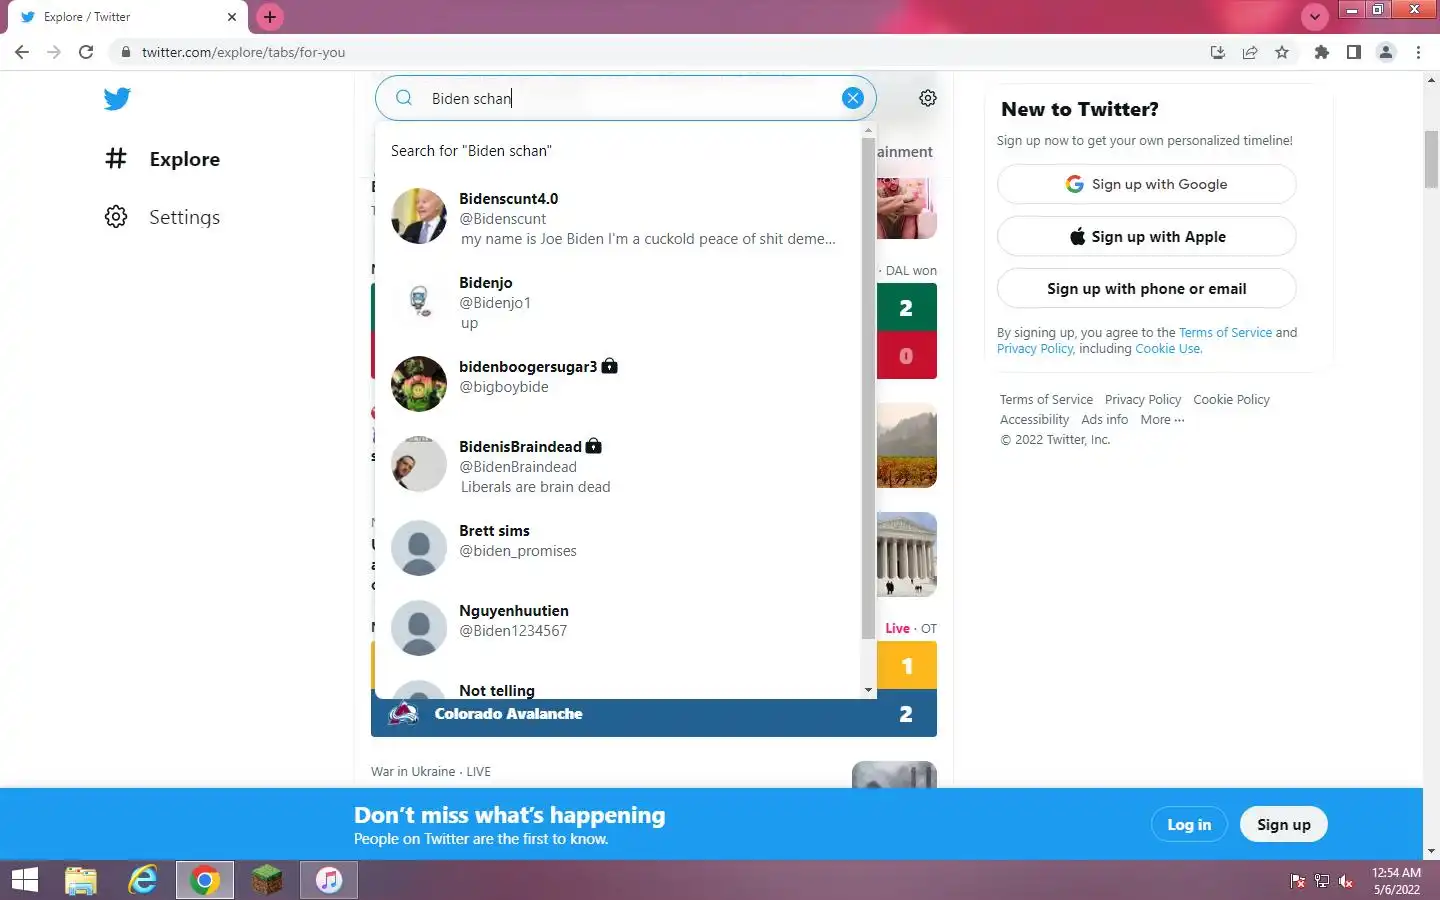This screenshot has width=1440, height=900.
Task: Click the Twitter bird logo
Action: pos(117,98)
